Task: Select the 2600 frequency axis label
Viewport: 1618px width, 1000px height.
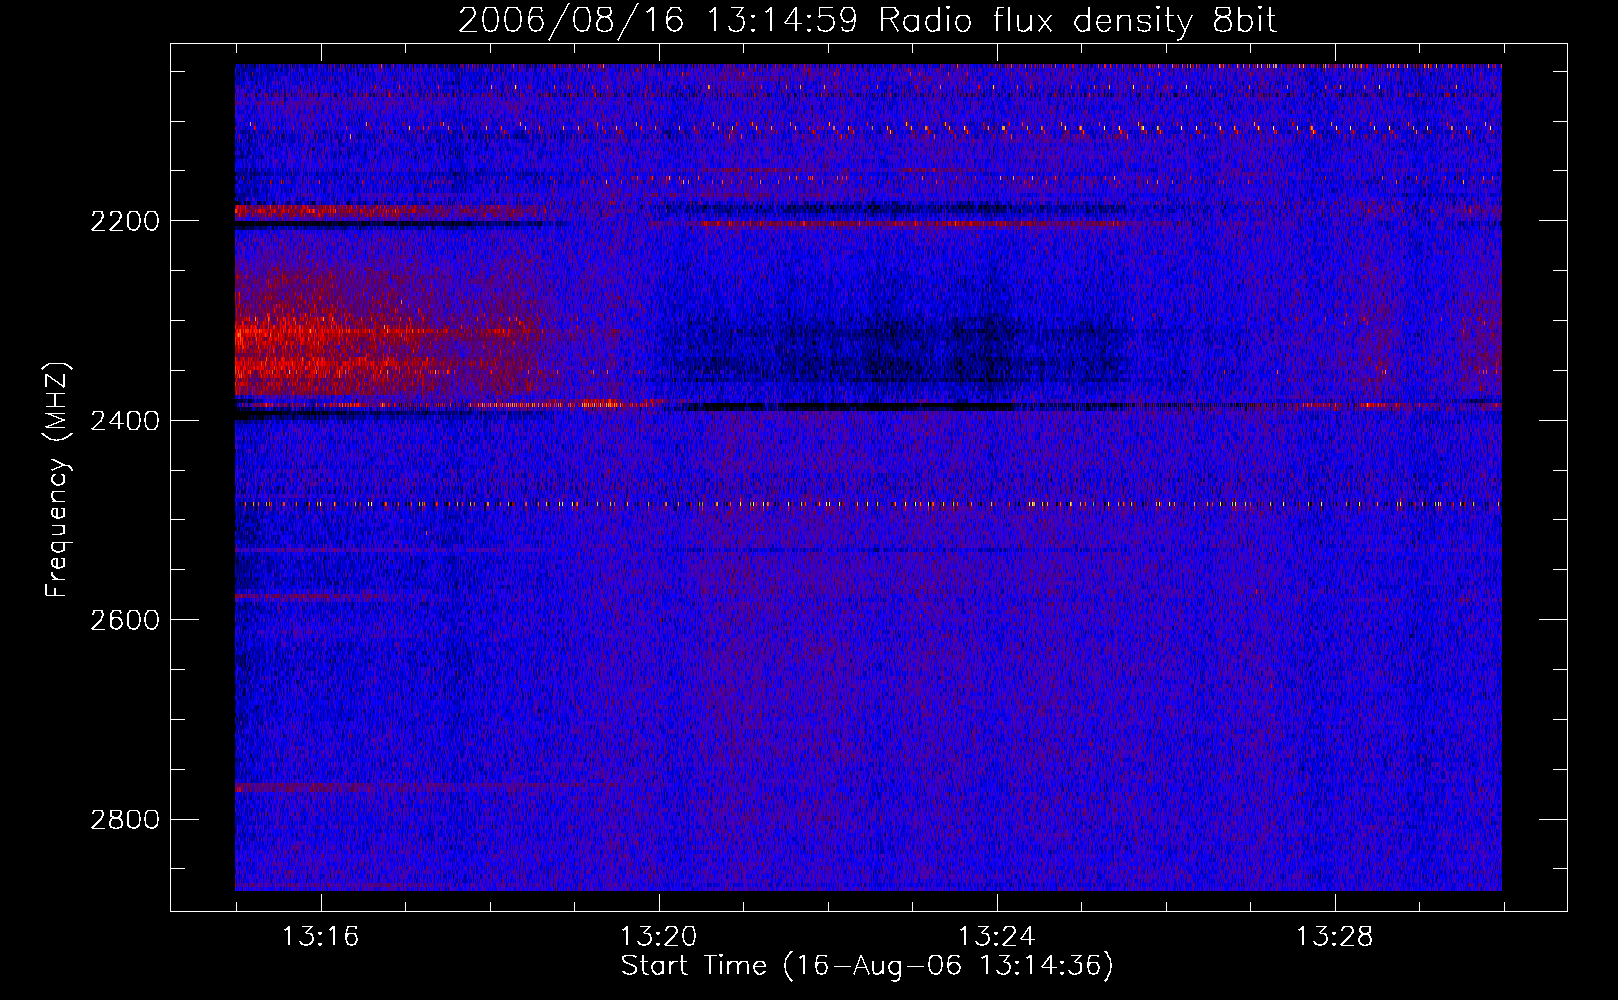Action: pyautogui.click(x=125, y=620)
